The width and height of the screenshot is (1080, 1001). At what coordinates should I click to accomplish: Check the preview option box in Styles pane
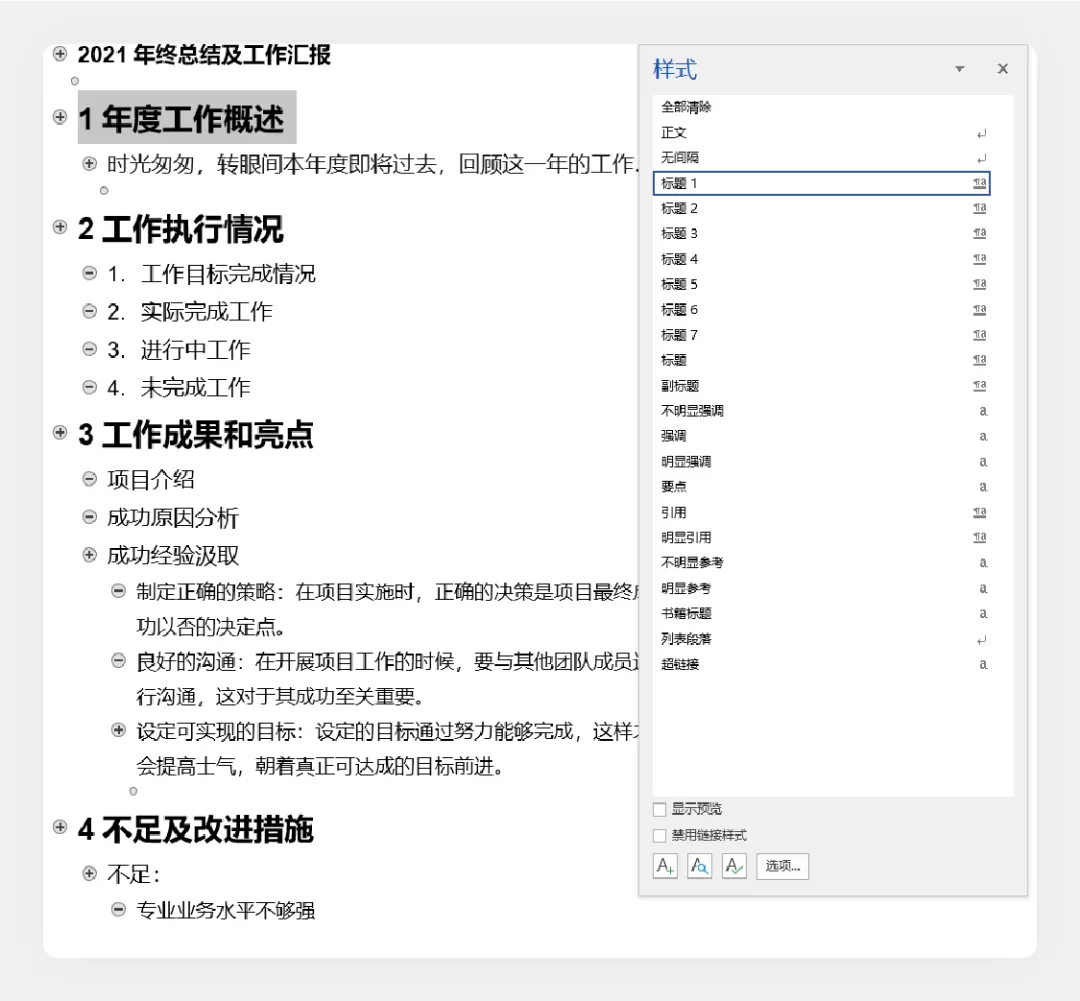coord(660,809)
